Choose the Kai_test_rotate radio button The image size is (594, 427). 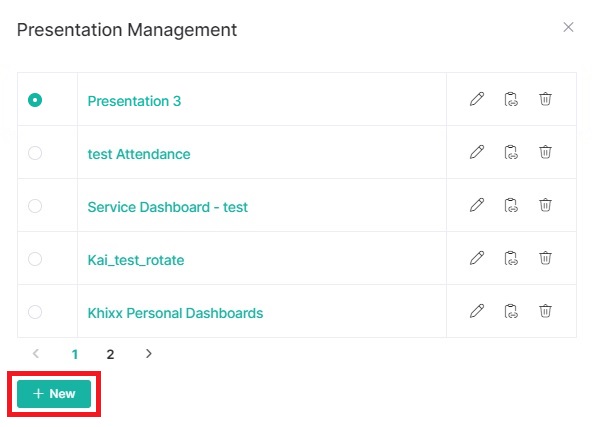(x=35, y=259)
